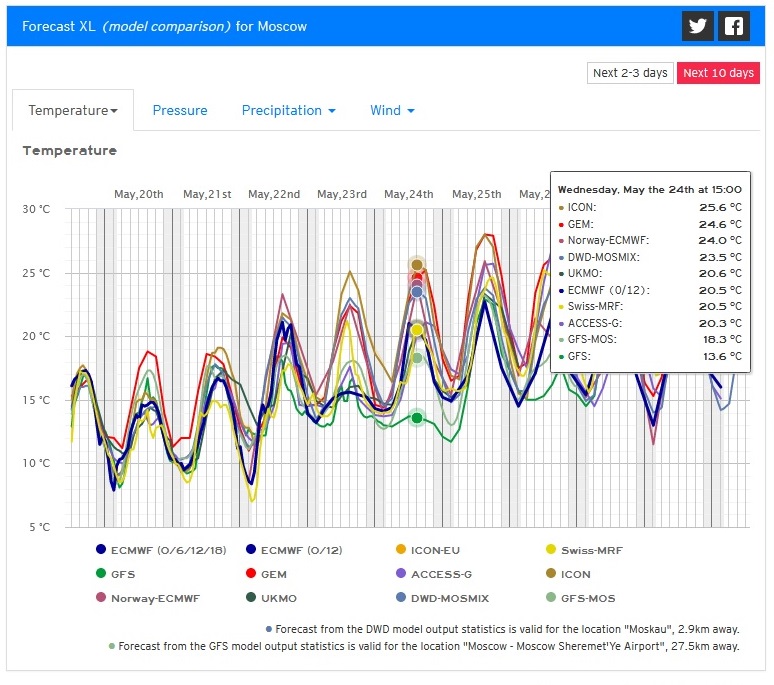Click the 30 °C axis label
This screenshot has height=685, width=774.
[x=36, y=209]
